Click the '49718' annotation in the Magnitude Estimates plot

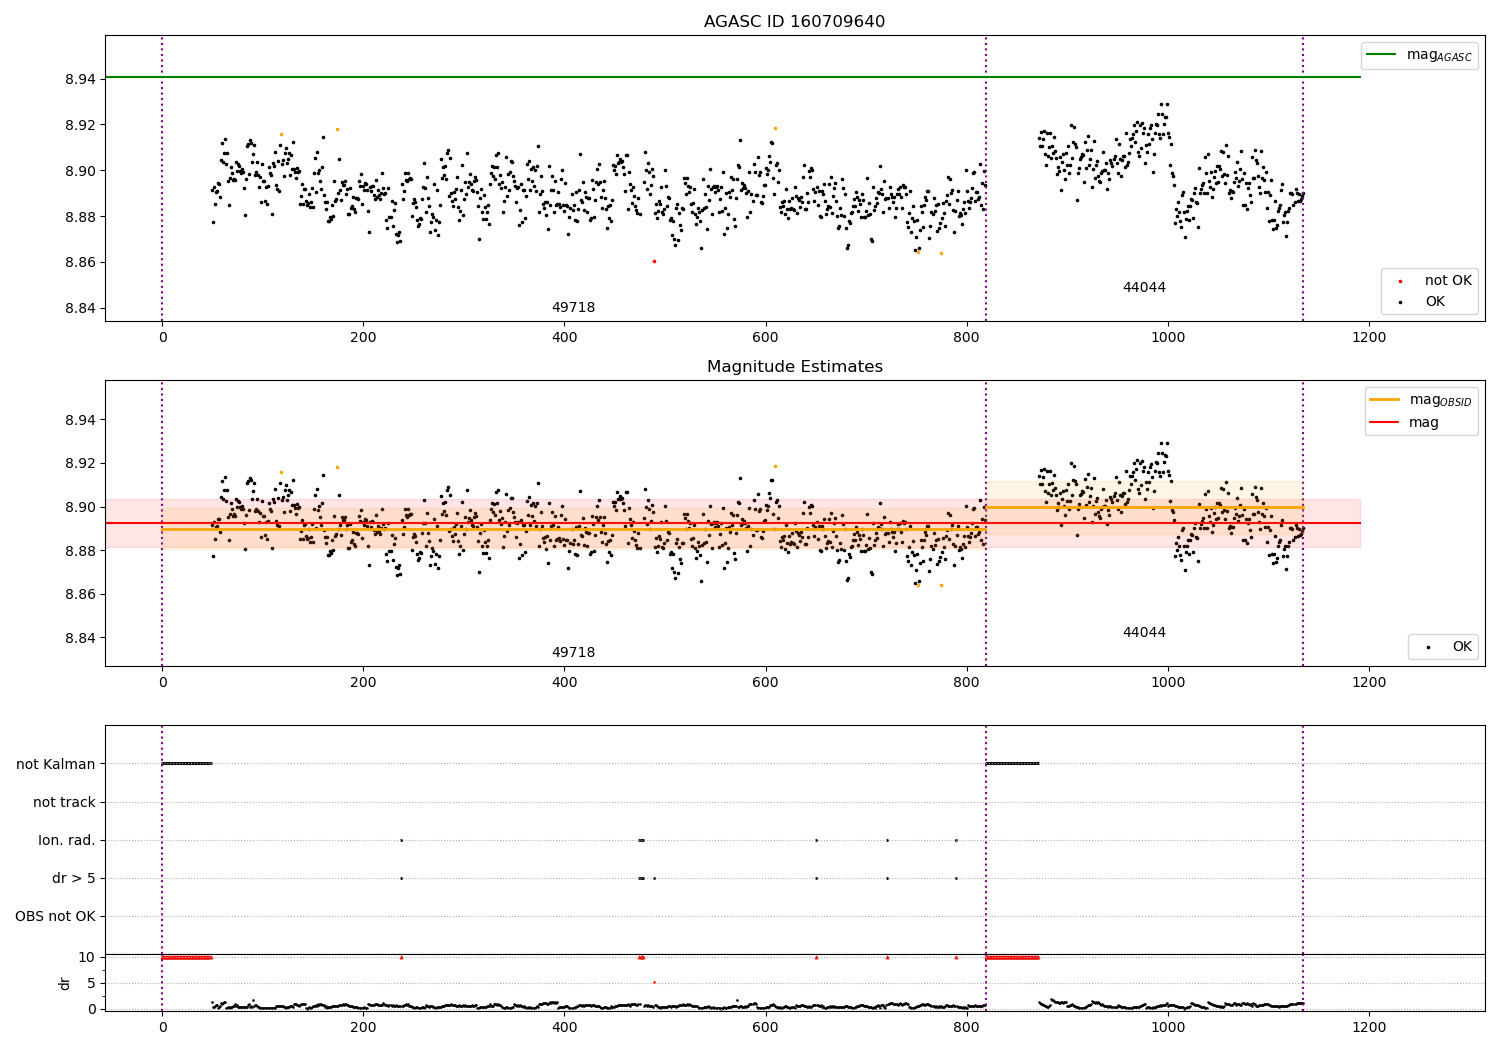click(573, 653)
